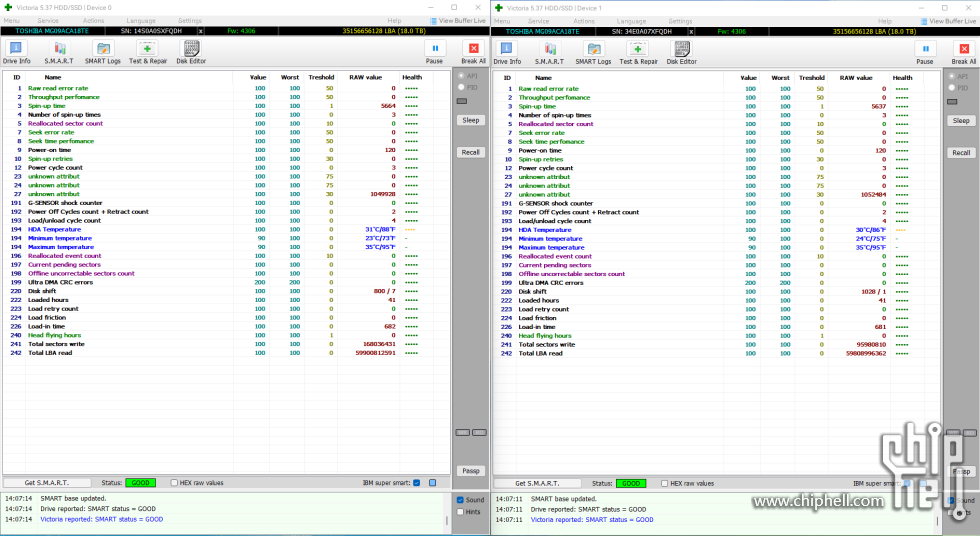Open Test & Repair in Device 1 window
The image size is (980, 536).
click(638, 52)
